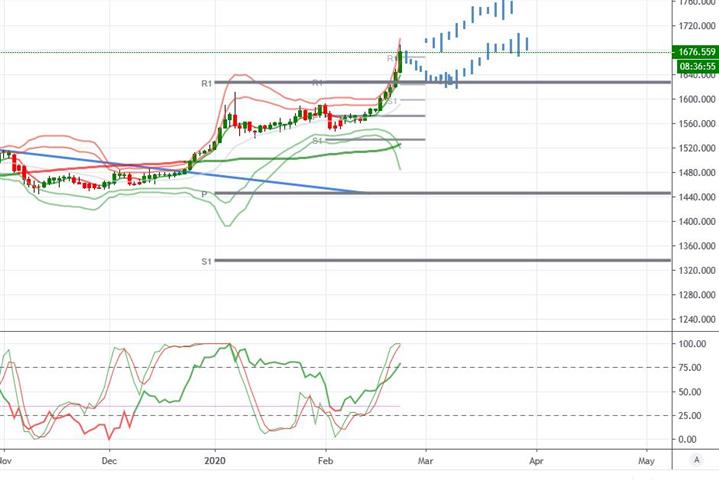719x480 pixels.
Task: Click the Dec label on time axis
Action: pyautogui.click(x=109, y=460)
